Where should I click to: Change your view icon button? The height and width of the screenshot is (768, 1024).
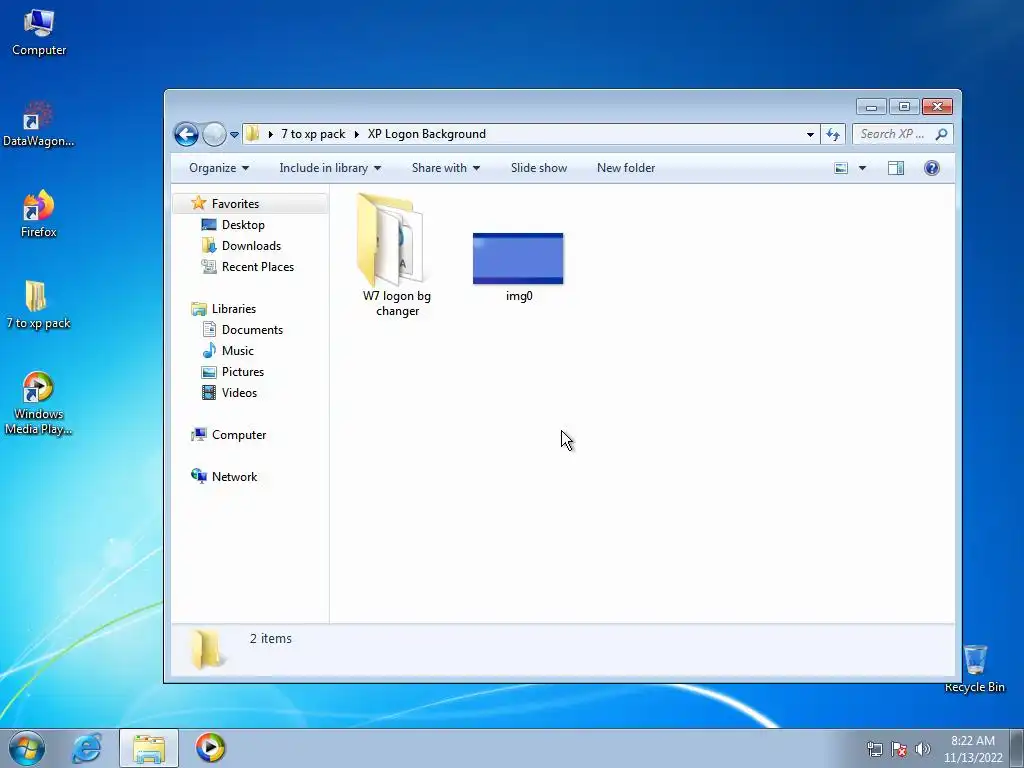pyautogui.click(x=841, y=168)
